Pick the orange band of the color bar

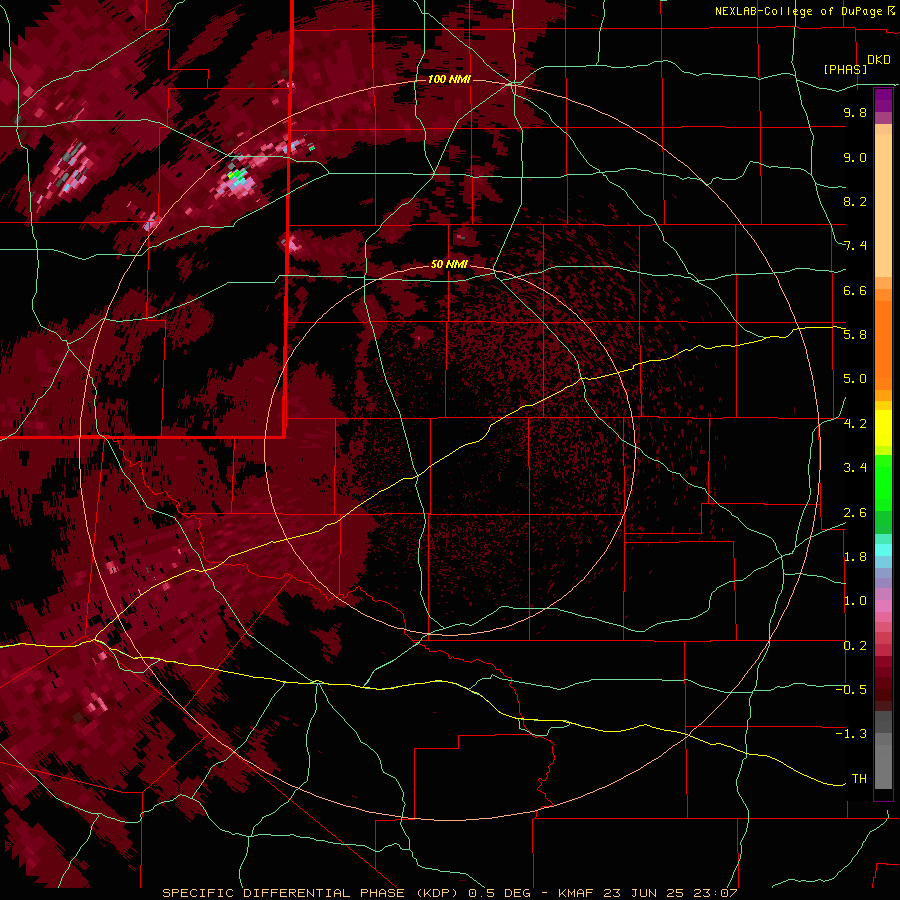(883, 344)
